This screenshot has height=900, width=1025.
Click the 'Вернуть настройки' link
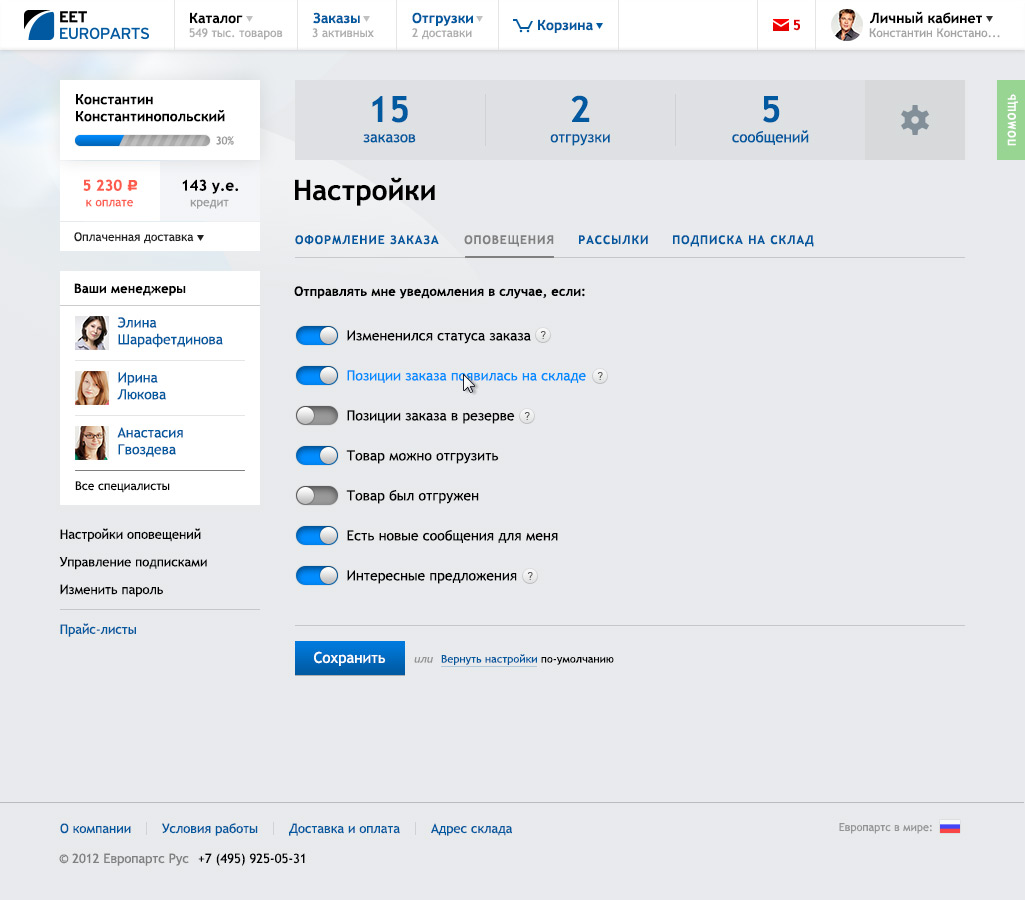pyautogui.click(x=488, y=659)
